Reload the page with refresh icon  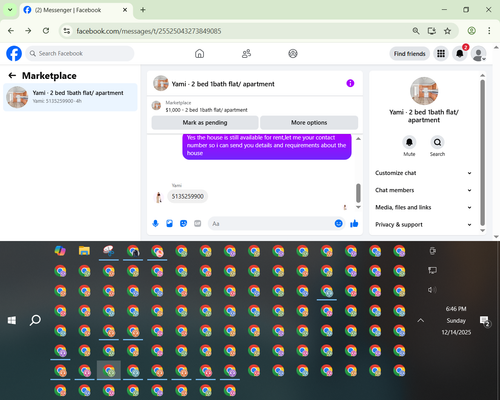(46, 31)
